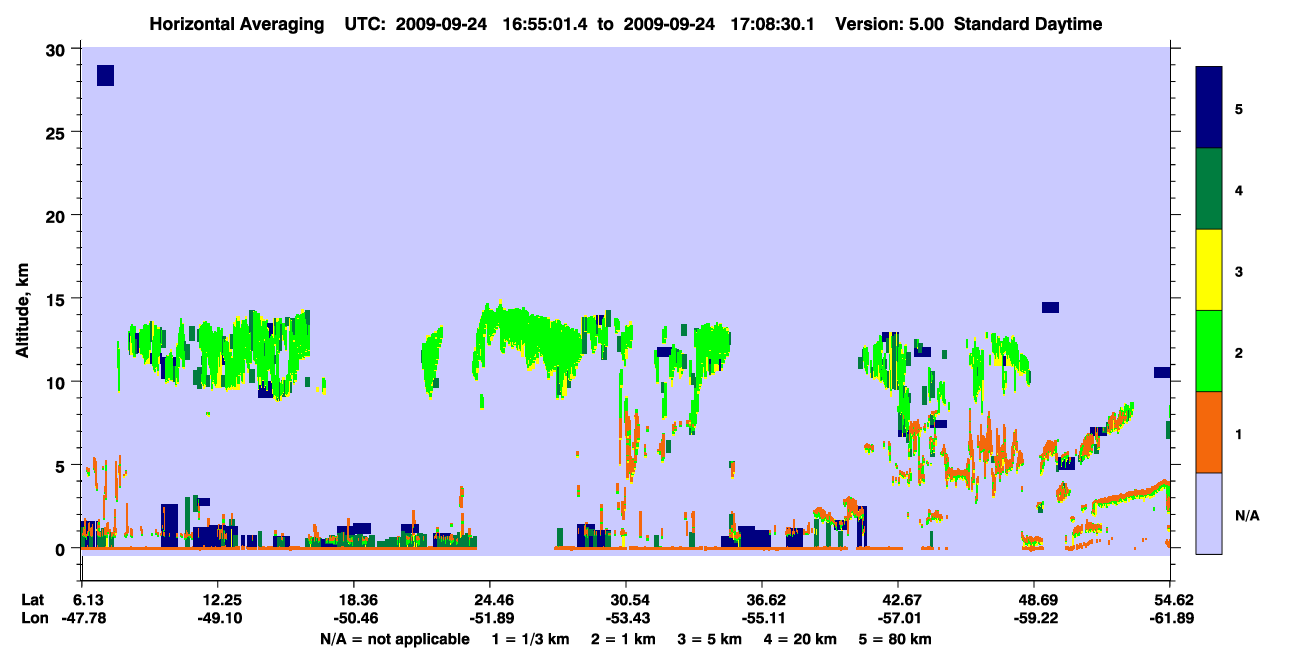Click 'Standard Daytime' in the title
The image size is (1300, 667).
pos(1028,24)
